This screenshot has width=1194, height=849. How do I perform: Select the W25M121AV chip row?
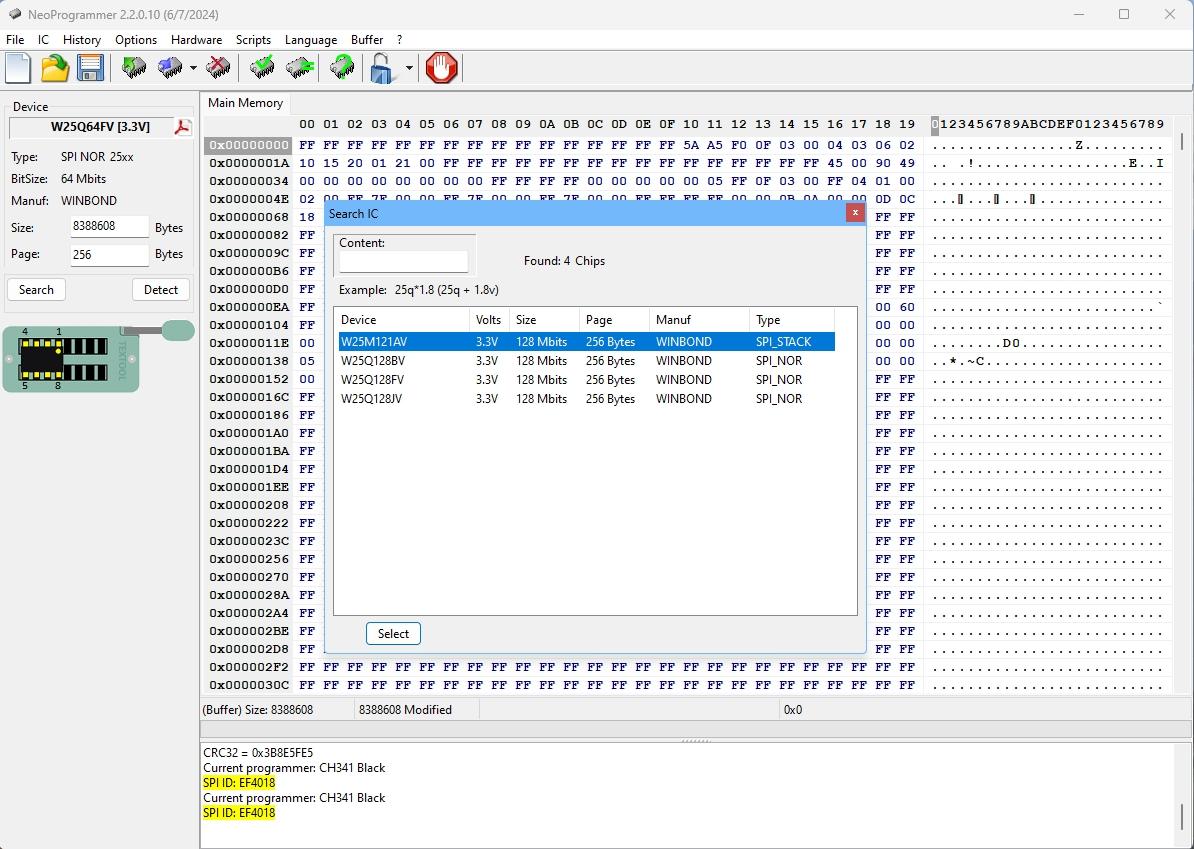(586, 342)
